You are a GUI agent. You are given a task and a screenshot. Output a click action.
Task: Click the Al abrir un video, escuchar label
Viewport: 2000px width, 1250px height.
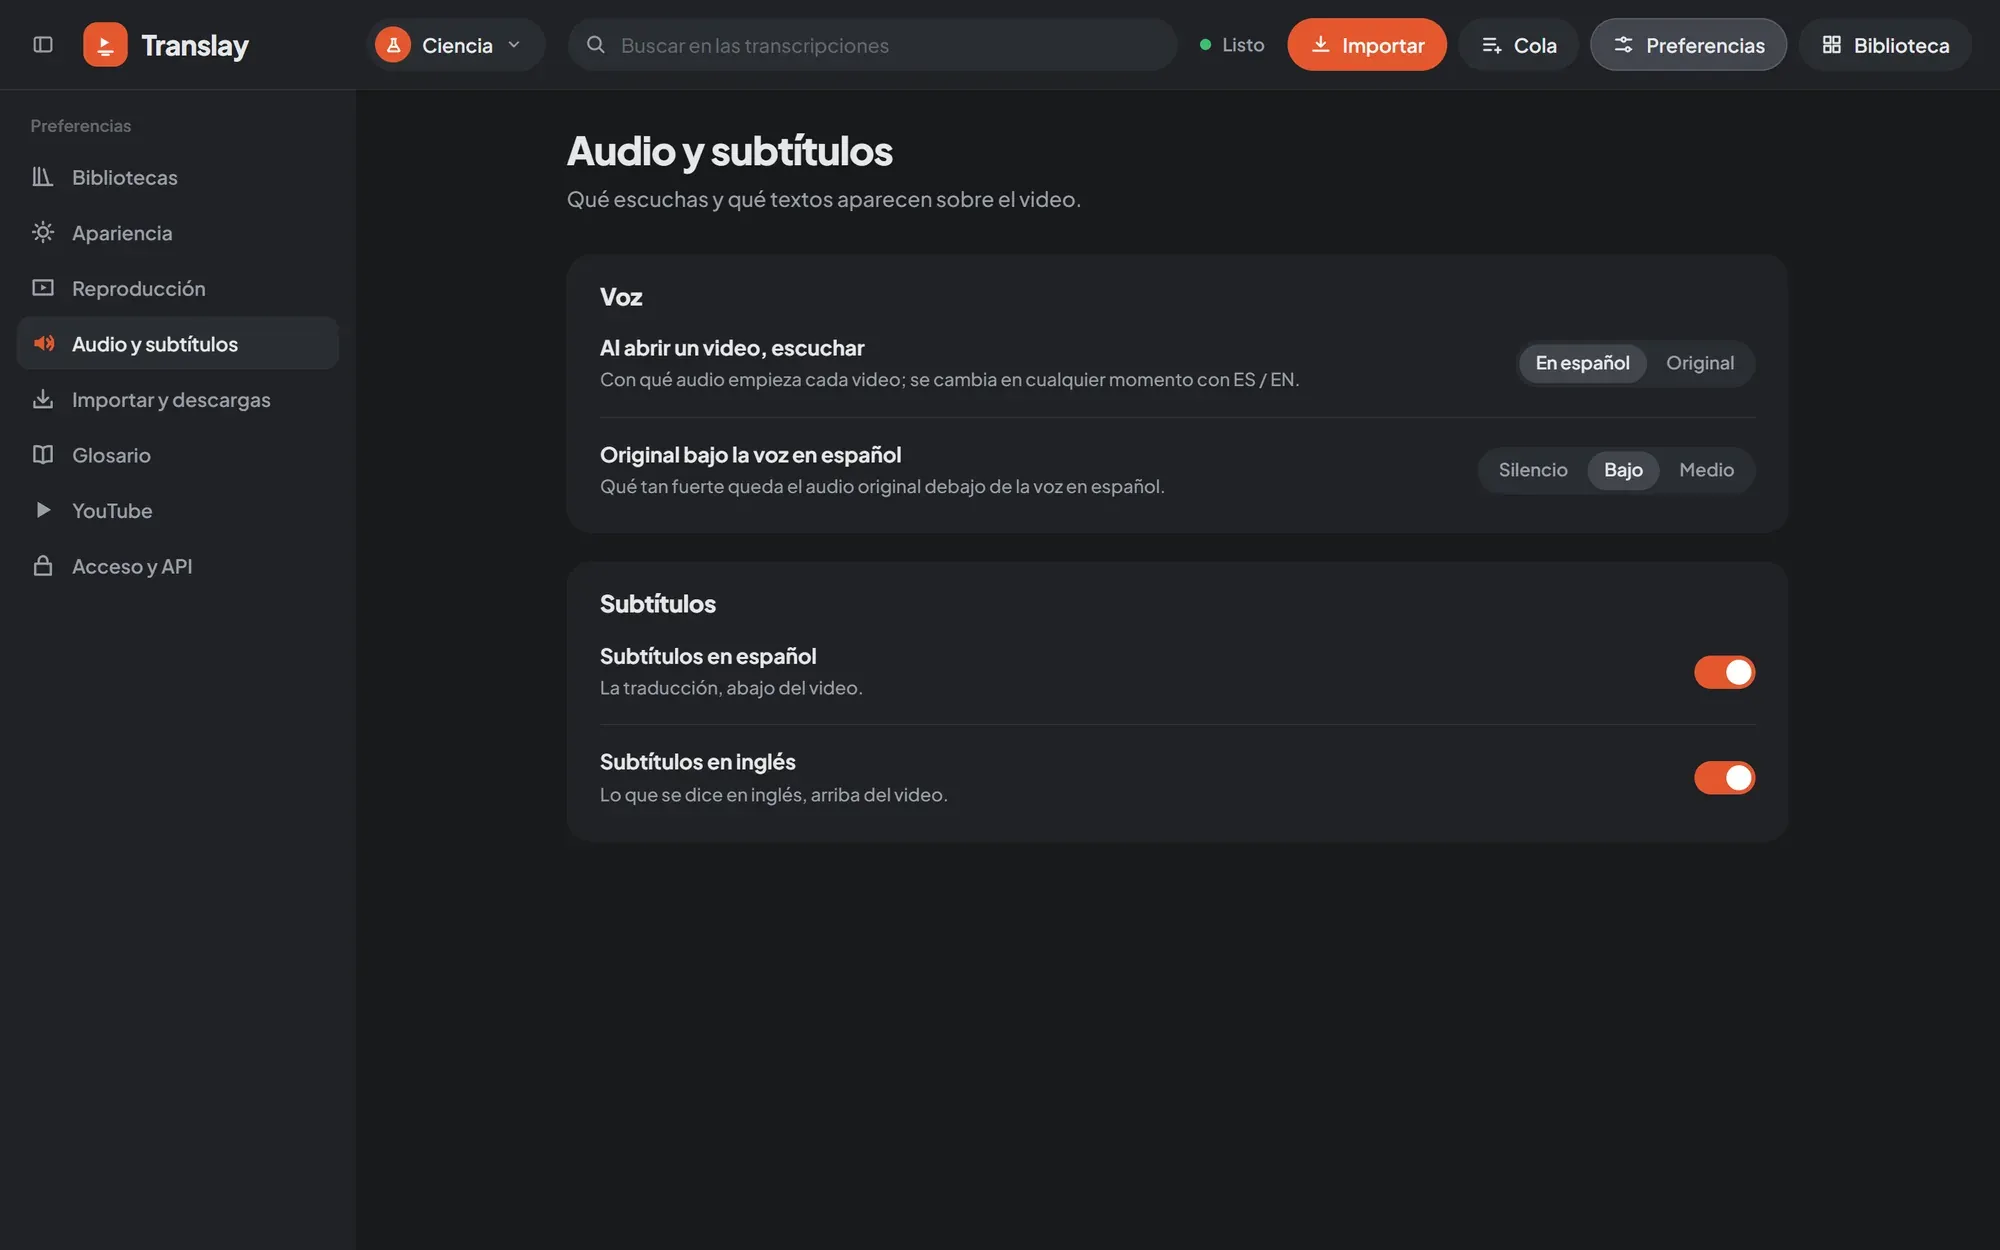(x=732, y=348)
